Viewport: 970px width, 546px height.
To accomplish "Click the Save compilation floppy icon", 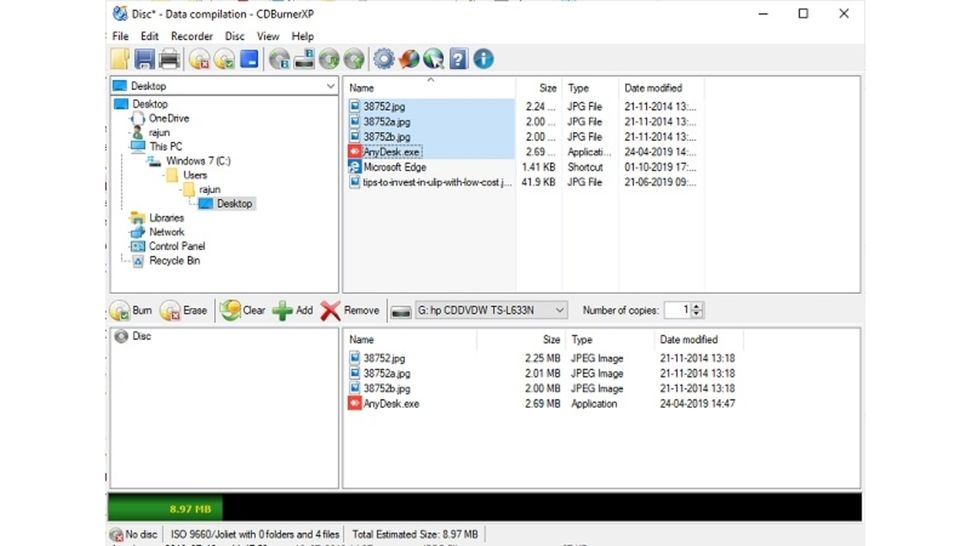I will [144, 59].
